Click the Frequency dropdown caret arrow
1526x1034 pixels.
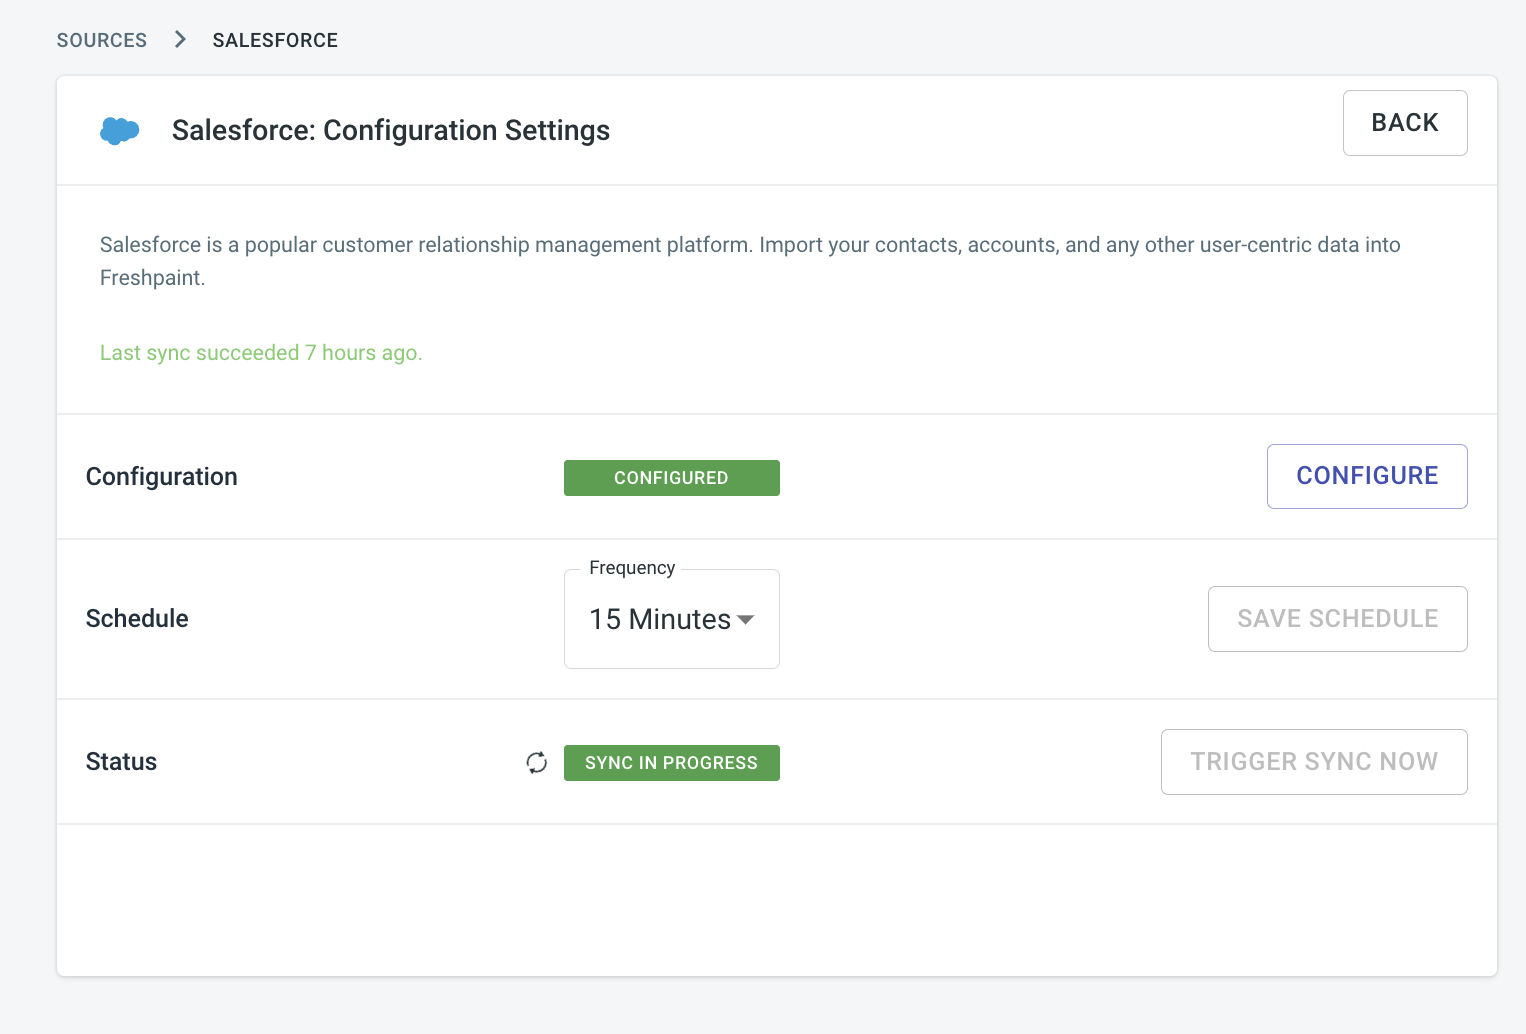coord(745,620)
